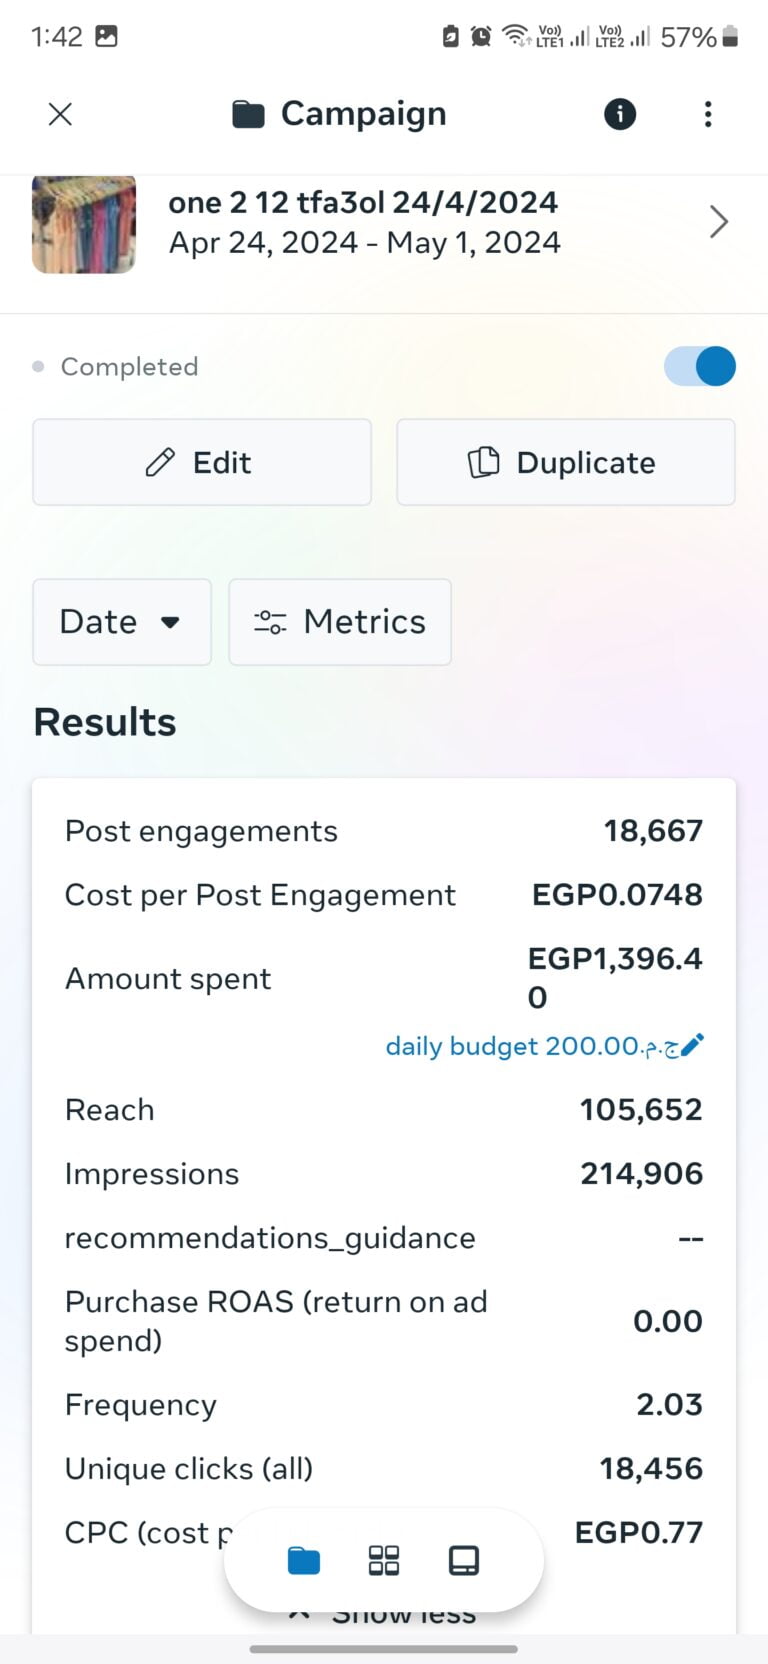The width and height of the screenshot is (768, 1664).
Task: Open the Metrics selector
Action: pyautogui.click(x=340, y=622)
